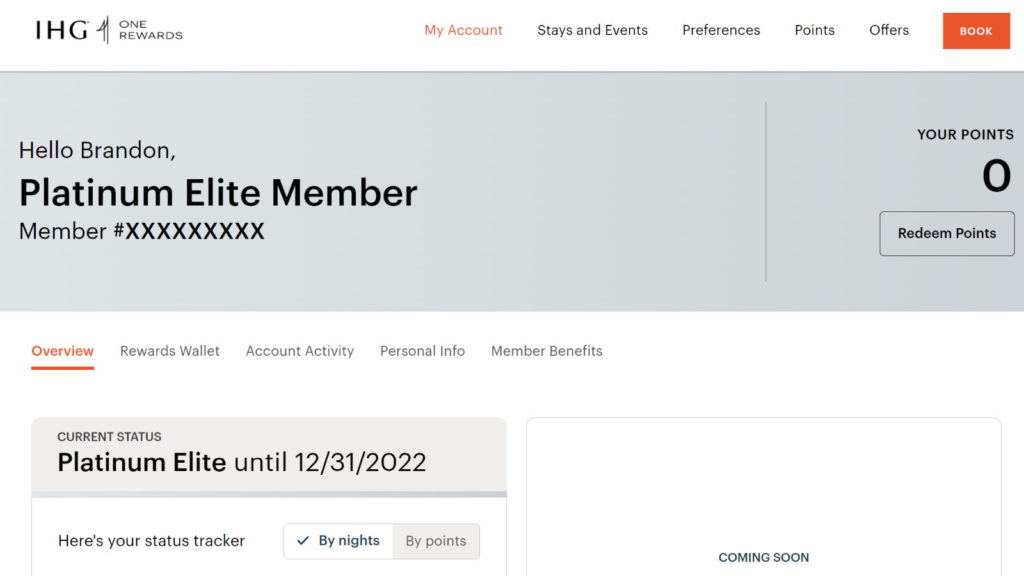Viewport: 1024px width, 576px height.
Task: Open the My Account menu item
Action: (463, 30)
